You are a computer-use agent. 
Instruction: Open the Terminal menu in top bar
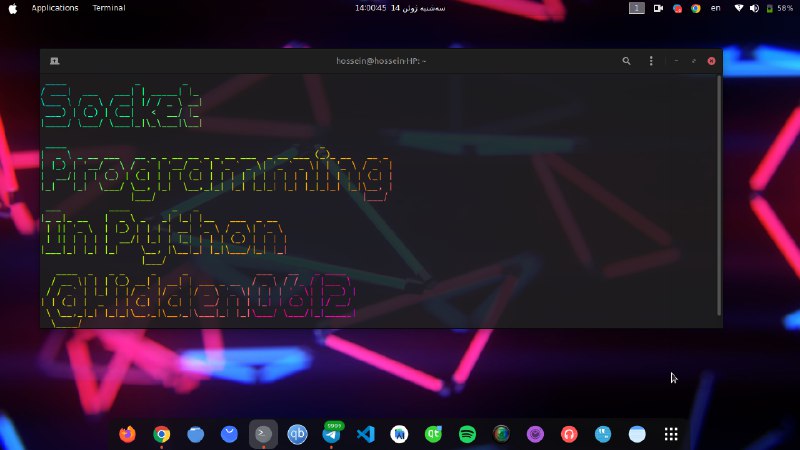coord(109,8)
